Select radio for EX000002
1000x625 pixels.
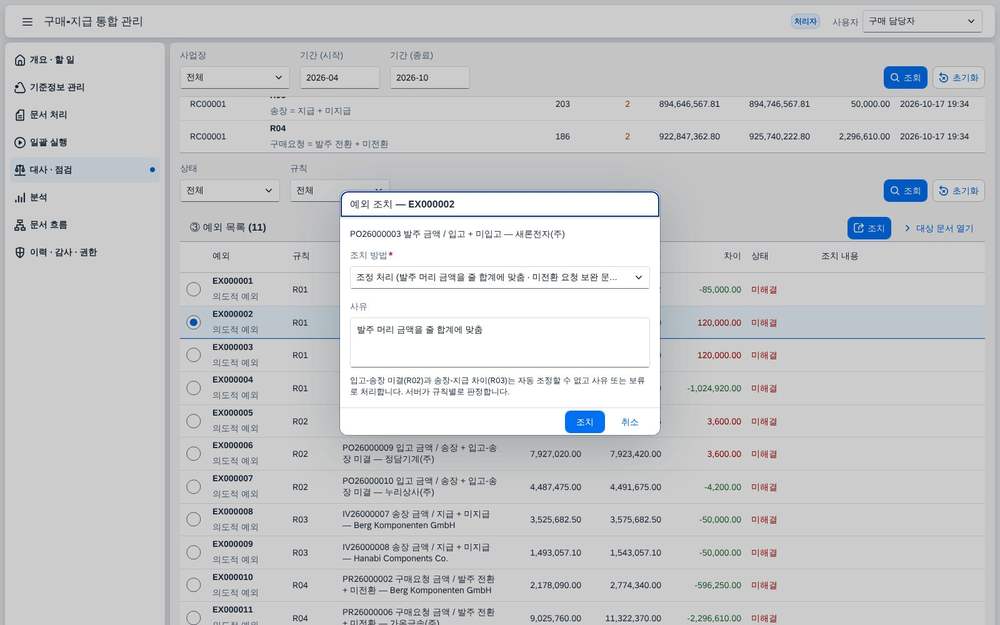coord(193,322)
